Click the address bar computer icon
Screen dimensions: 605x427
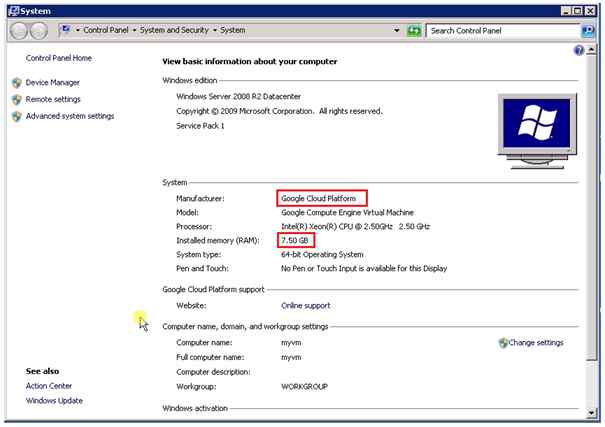pos(66,30)
